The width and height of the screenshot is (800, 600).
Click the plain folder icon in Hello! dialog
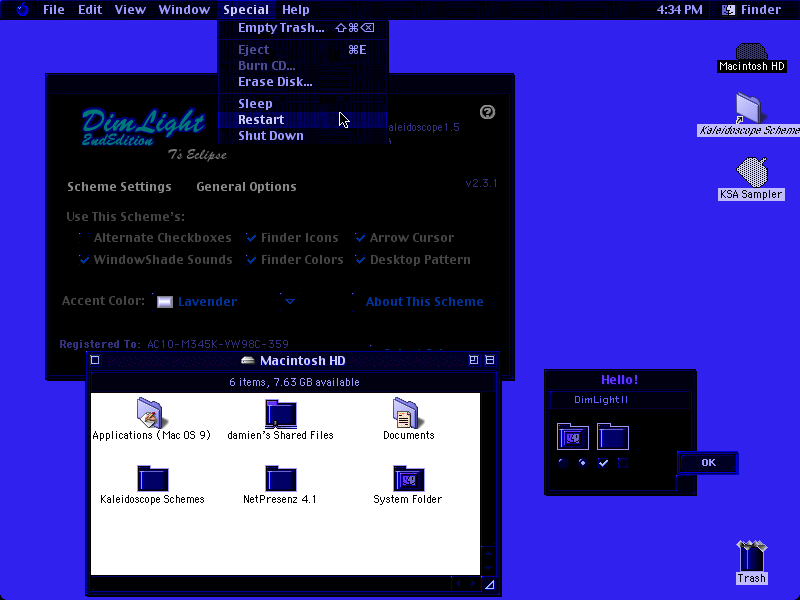(x=612, y=437)
